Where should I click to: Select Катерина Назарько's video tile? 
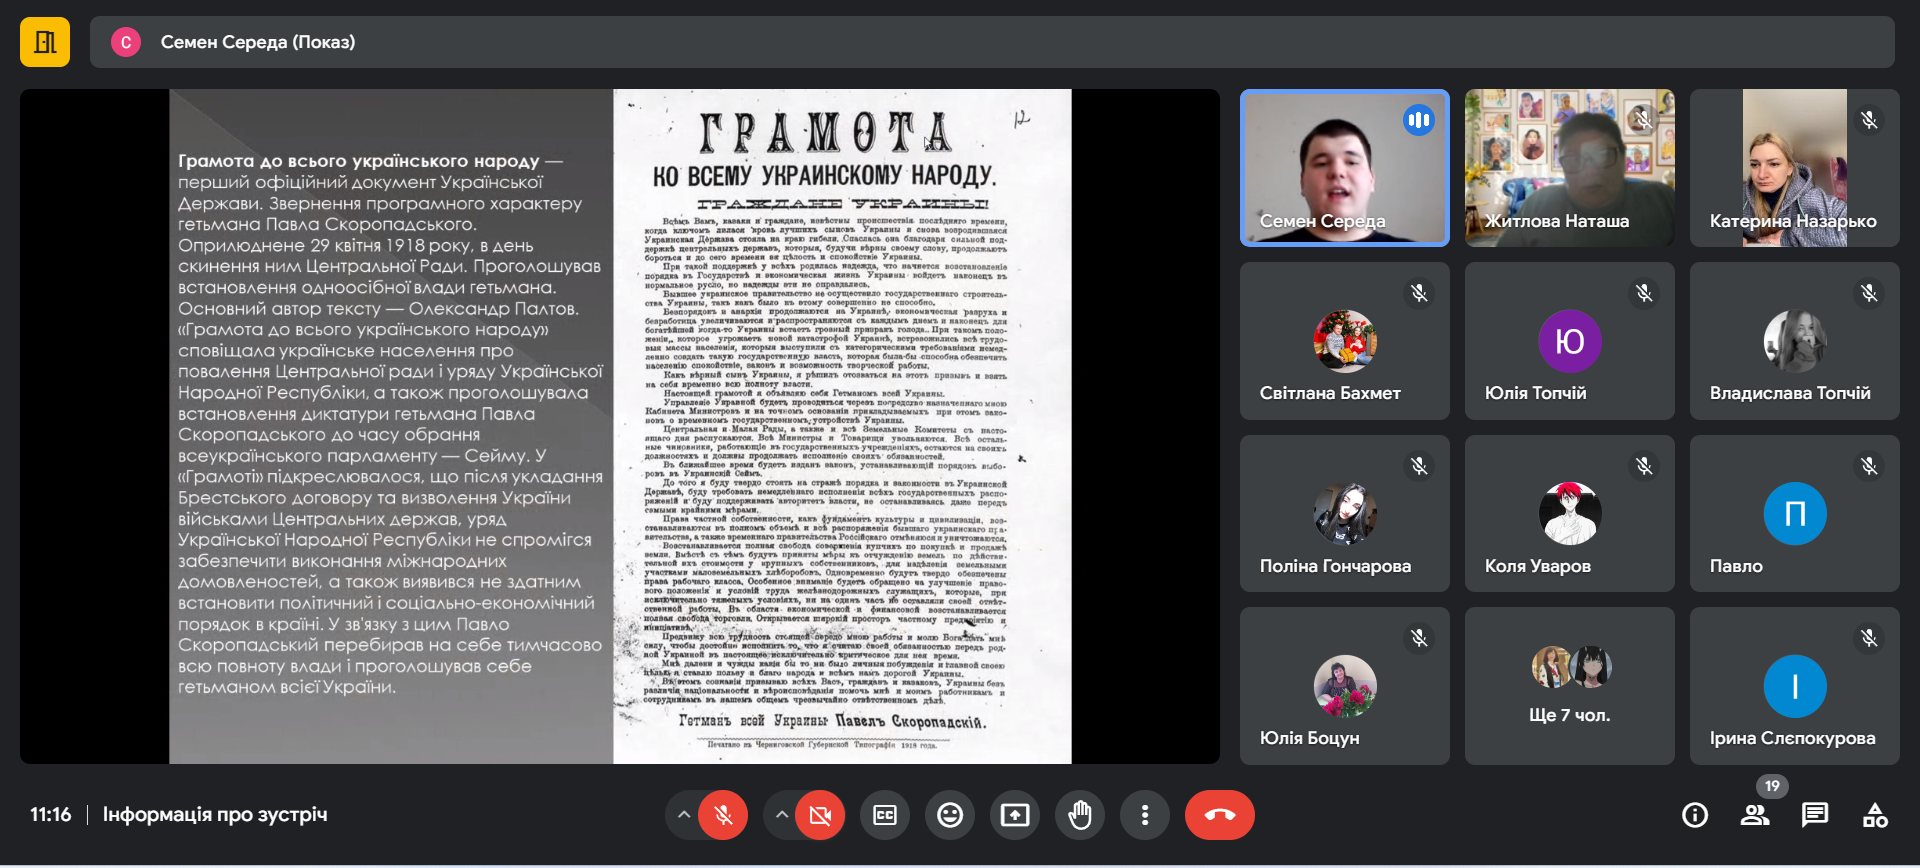(1794, 168)
